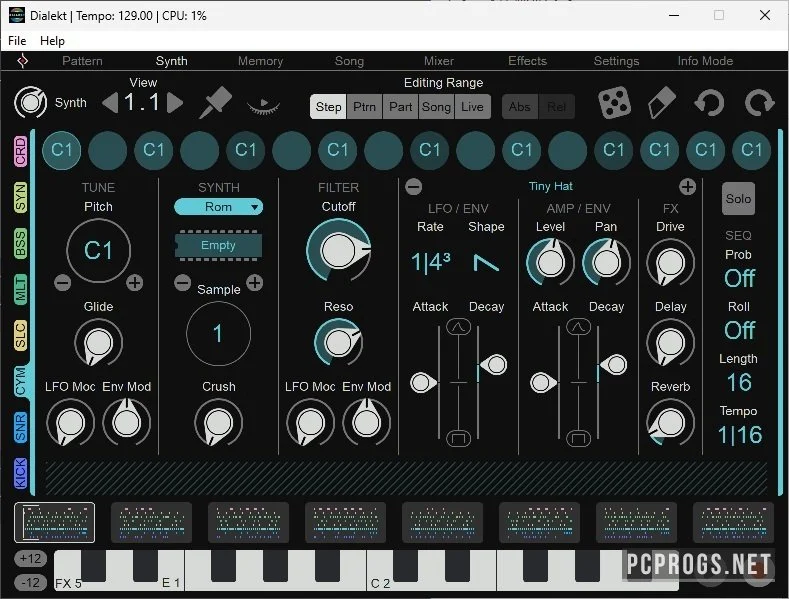Switch to the Effects tab
The image size is (789, 599).
527,61
